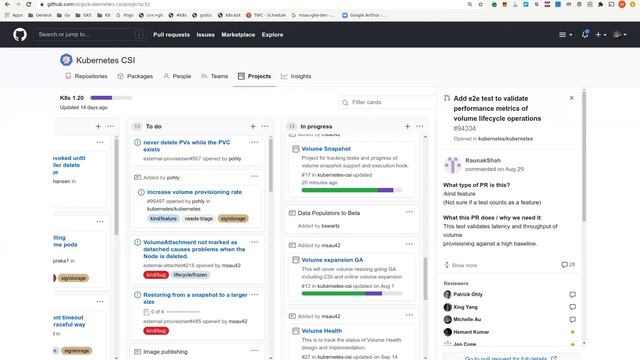Viewport: 640px width, 360px height.
Task: Select the Projects tab
Action: click(254, 76)
